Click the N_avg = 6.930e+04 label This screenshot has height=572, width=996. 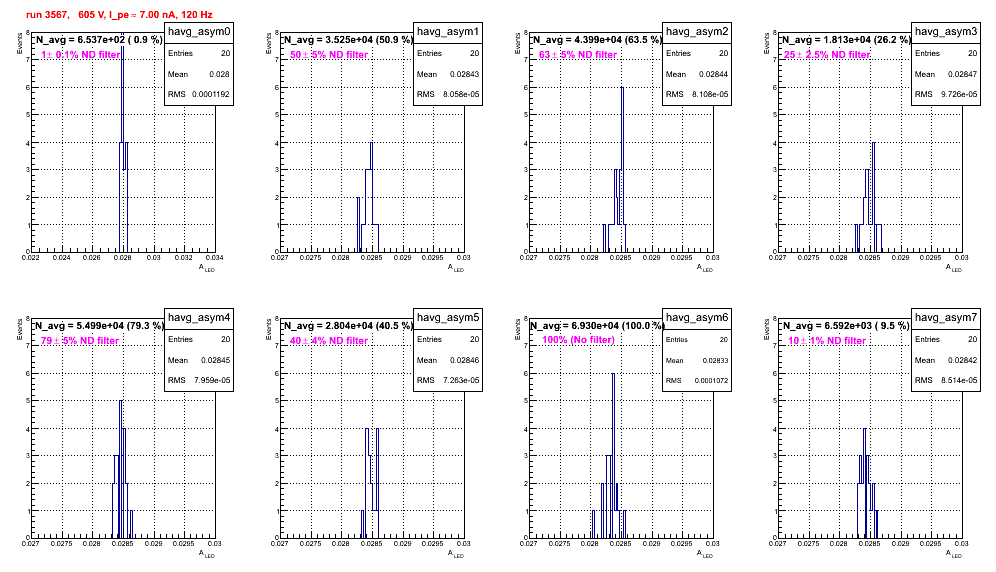pyautogui.click(x=597, y=325)
